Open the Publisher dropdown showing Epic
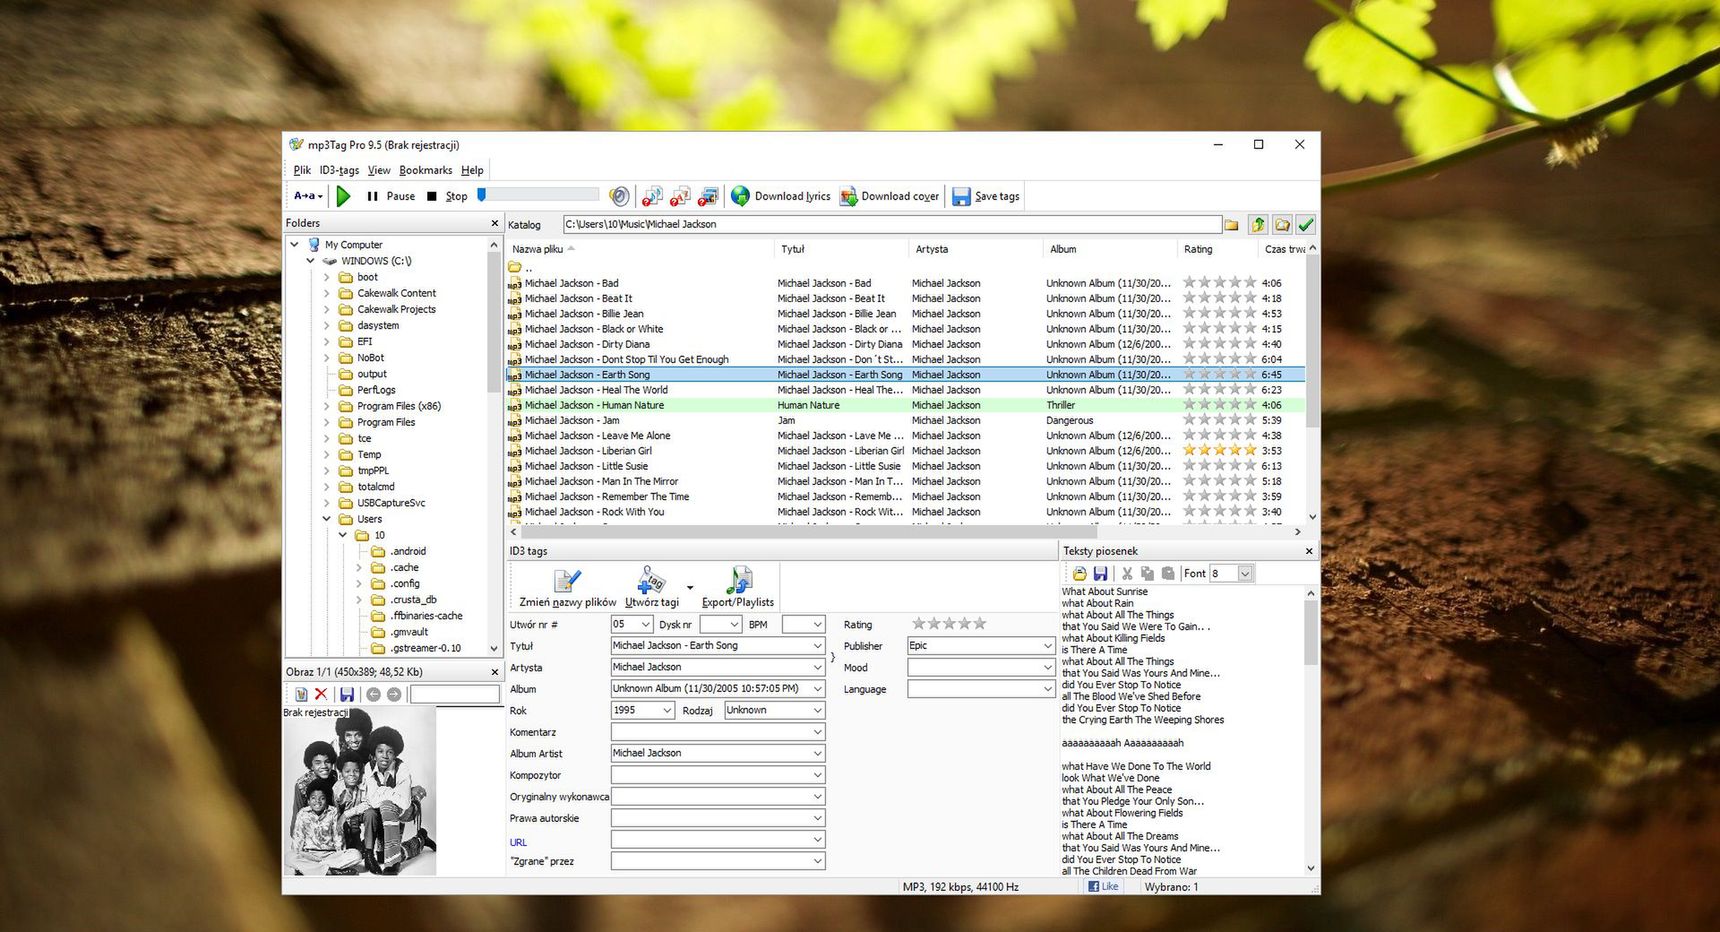 tap(1047, 646)
